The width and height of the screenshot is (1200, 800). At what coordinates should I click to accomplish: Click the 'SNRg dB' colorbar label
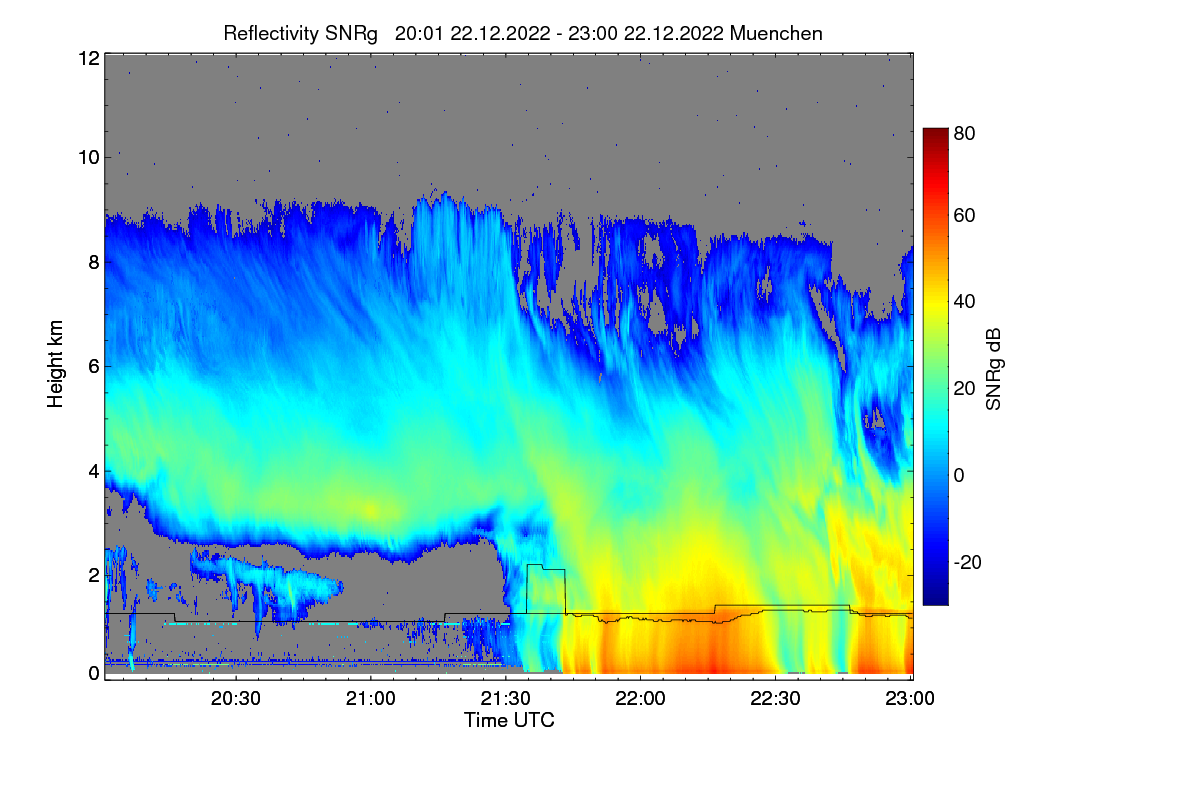pos(993,369)
